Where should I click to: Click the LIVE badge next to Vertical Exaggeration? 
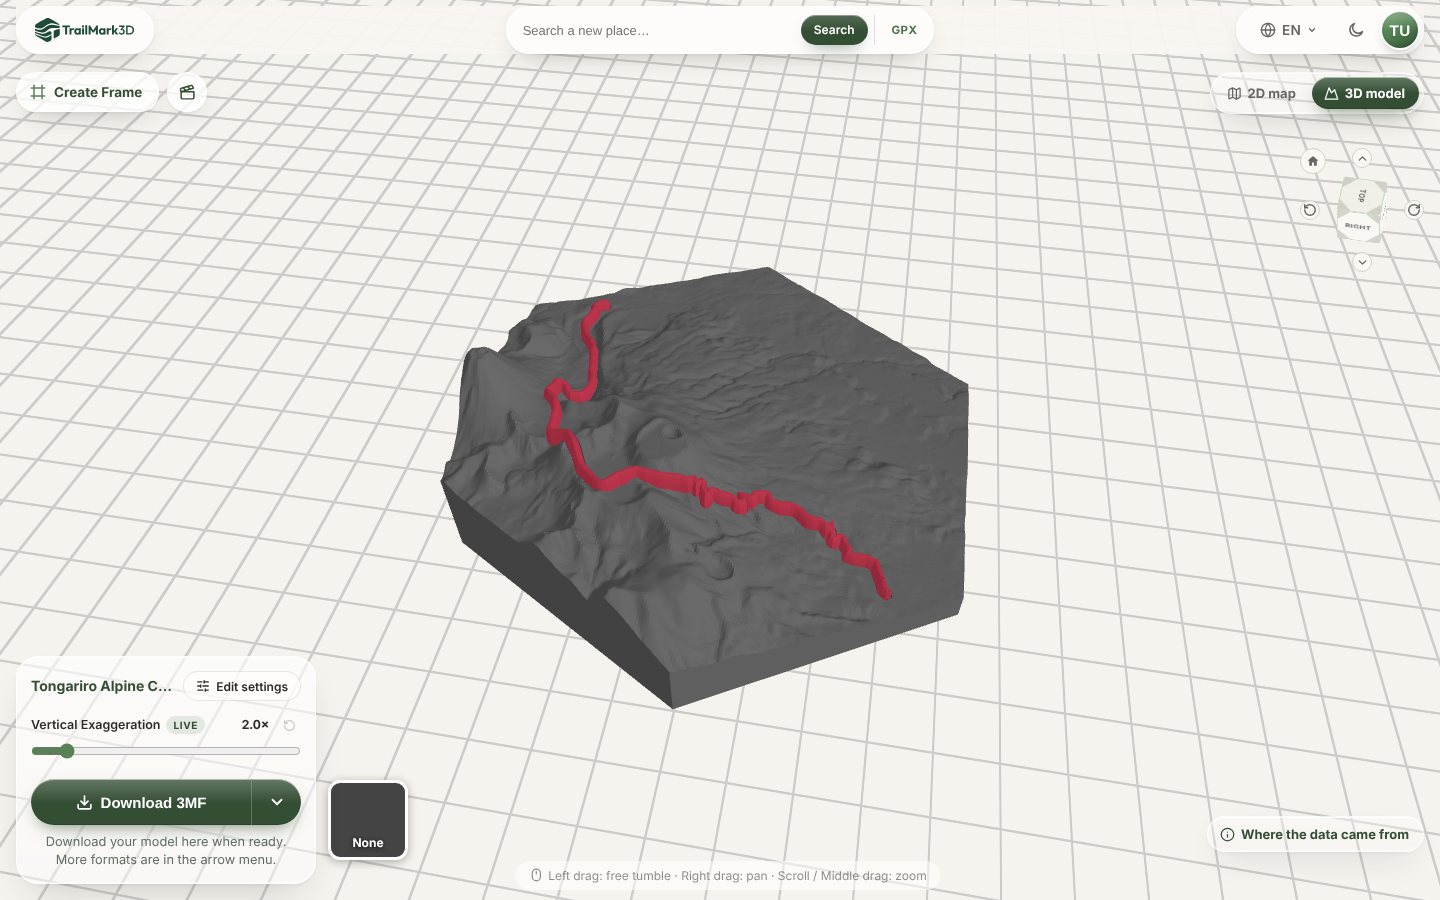point(185,725)
